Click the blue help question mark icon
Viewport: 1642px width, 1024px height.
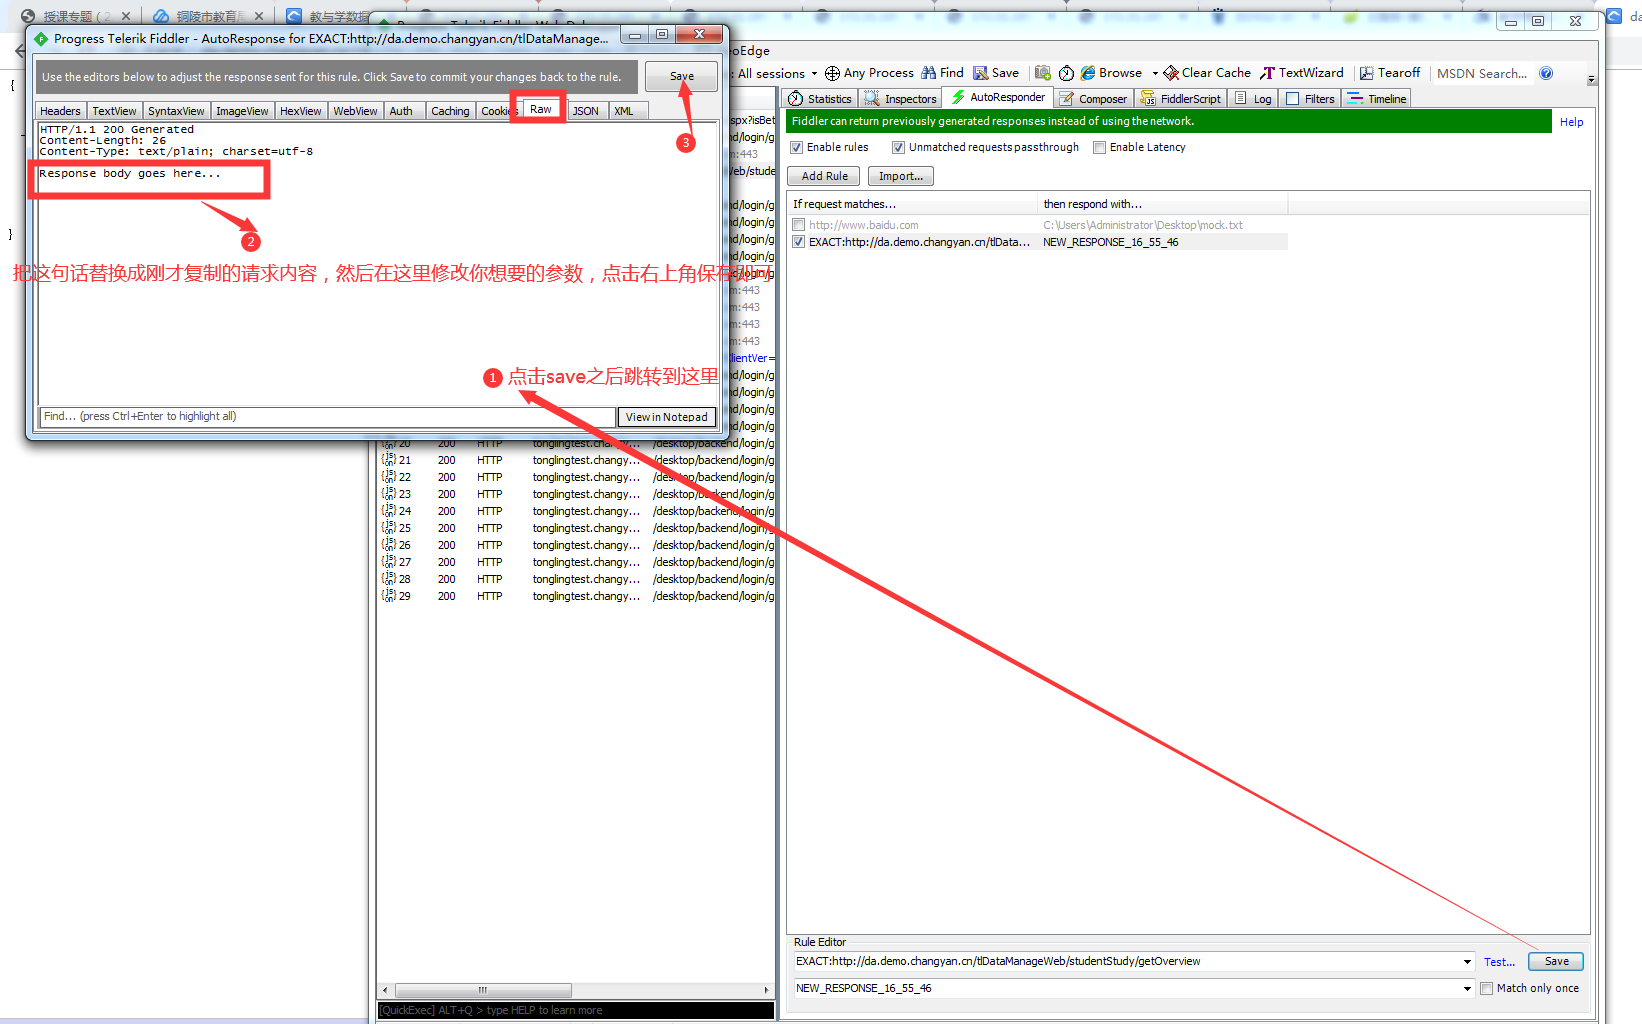(x=1546, y=73)
